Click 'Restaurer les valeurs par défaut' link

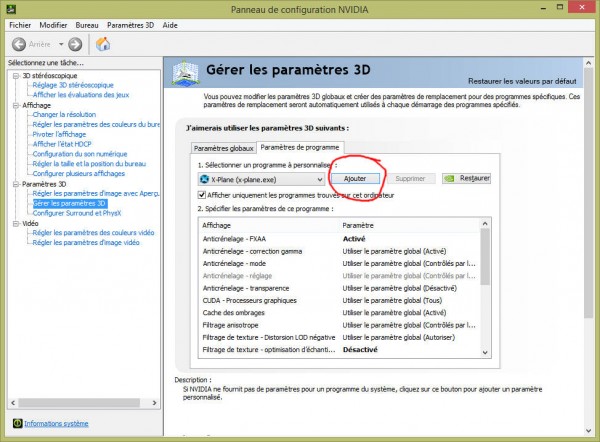[522, 81]
